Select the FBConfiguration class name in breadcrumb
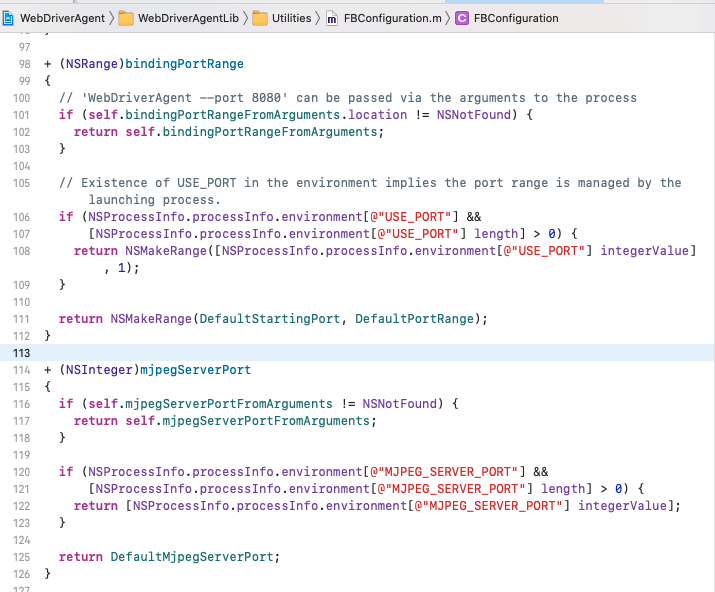Image resolution: width=715 pixels, height=592 pixels. [x=516, y=18]
